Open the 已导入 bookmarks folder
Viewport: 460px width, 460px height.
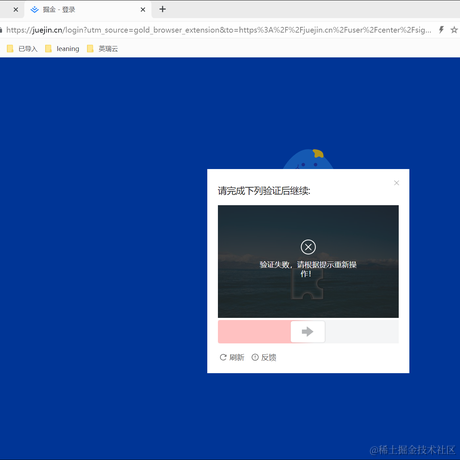click(x=22, y=49)
